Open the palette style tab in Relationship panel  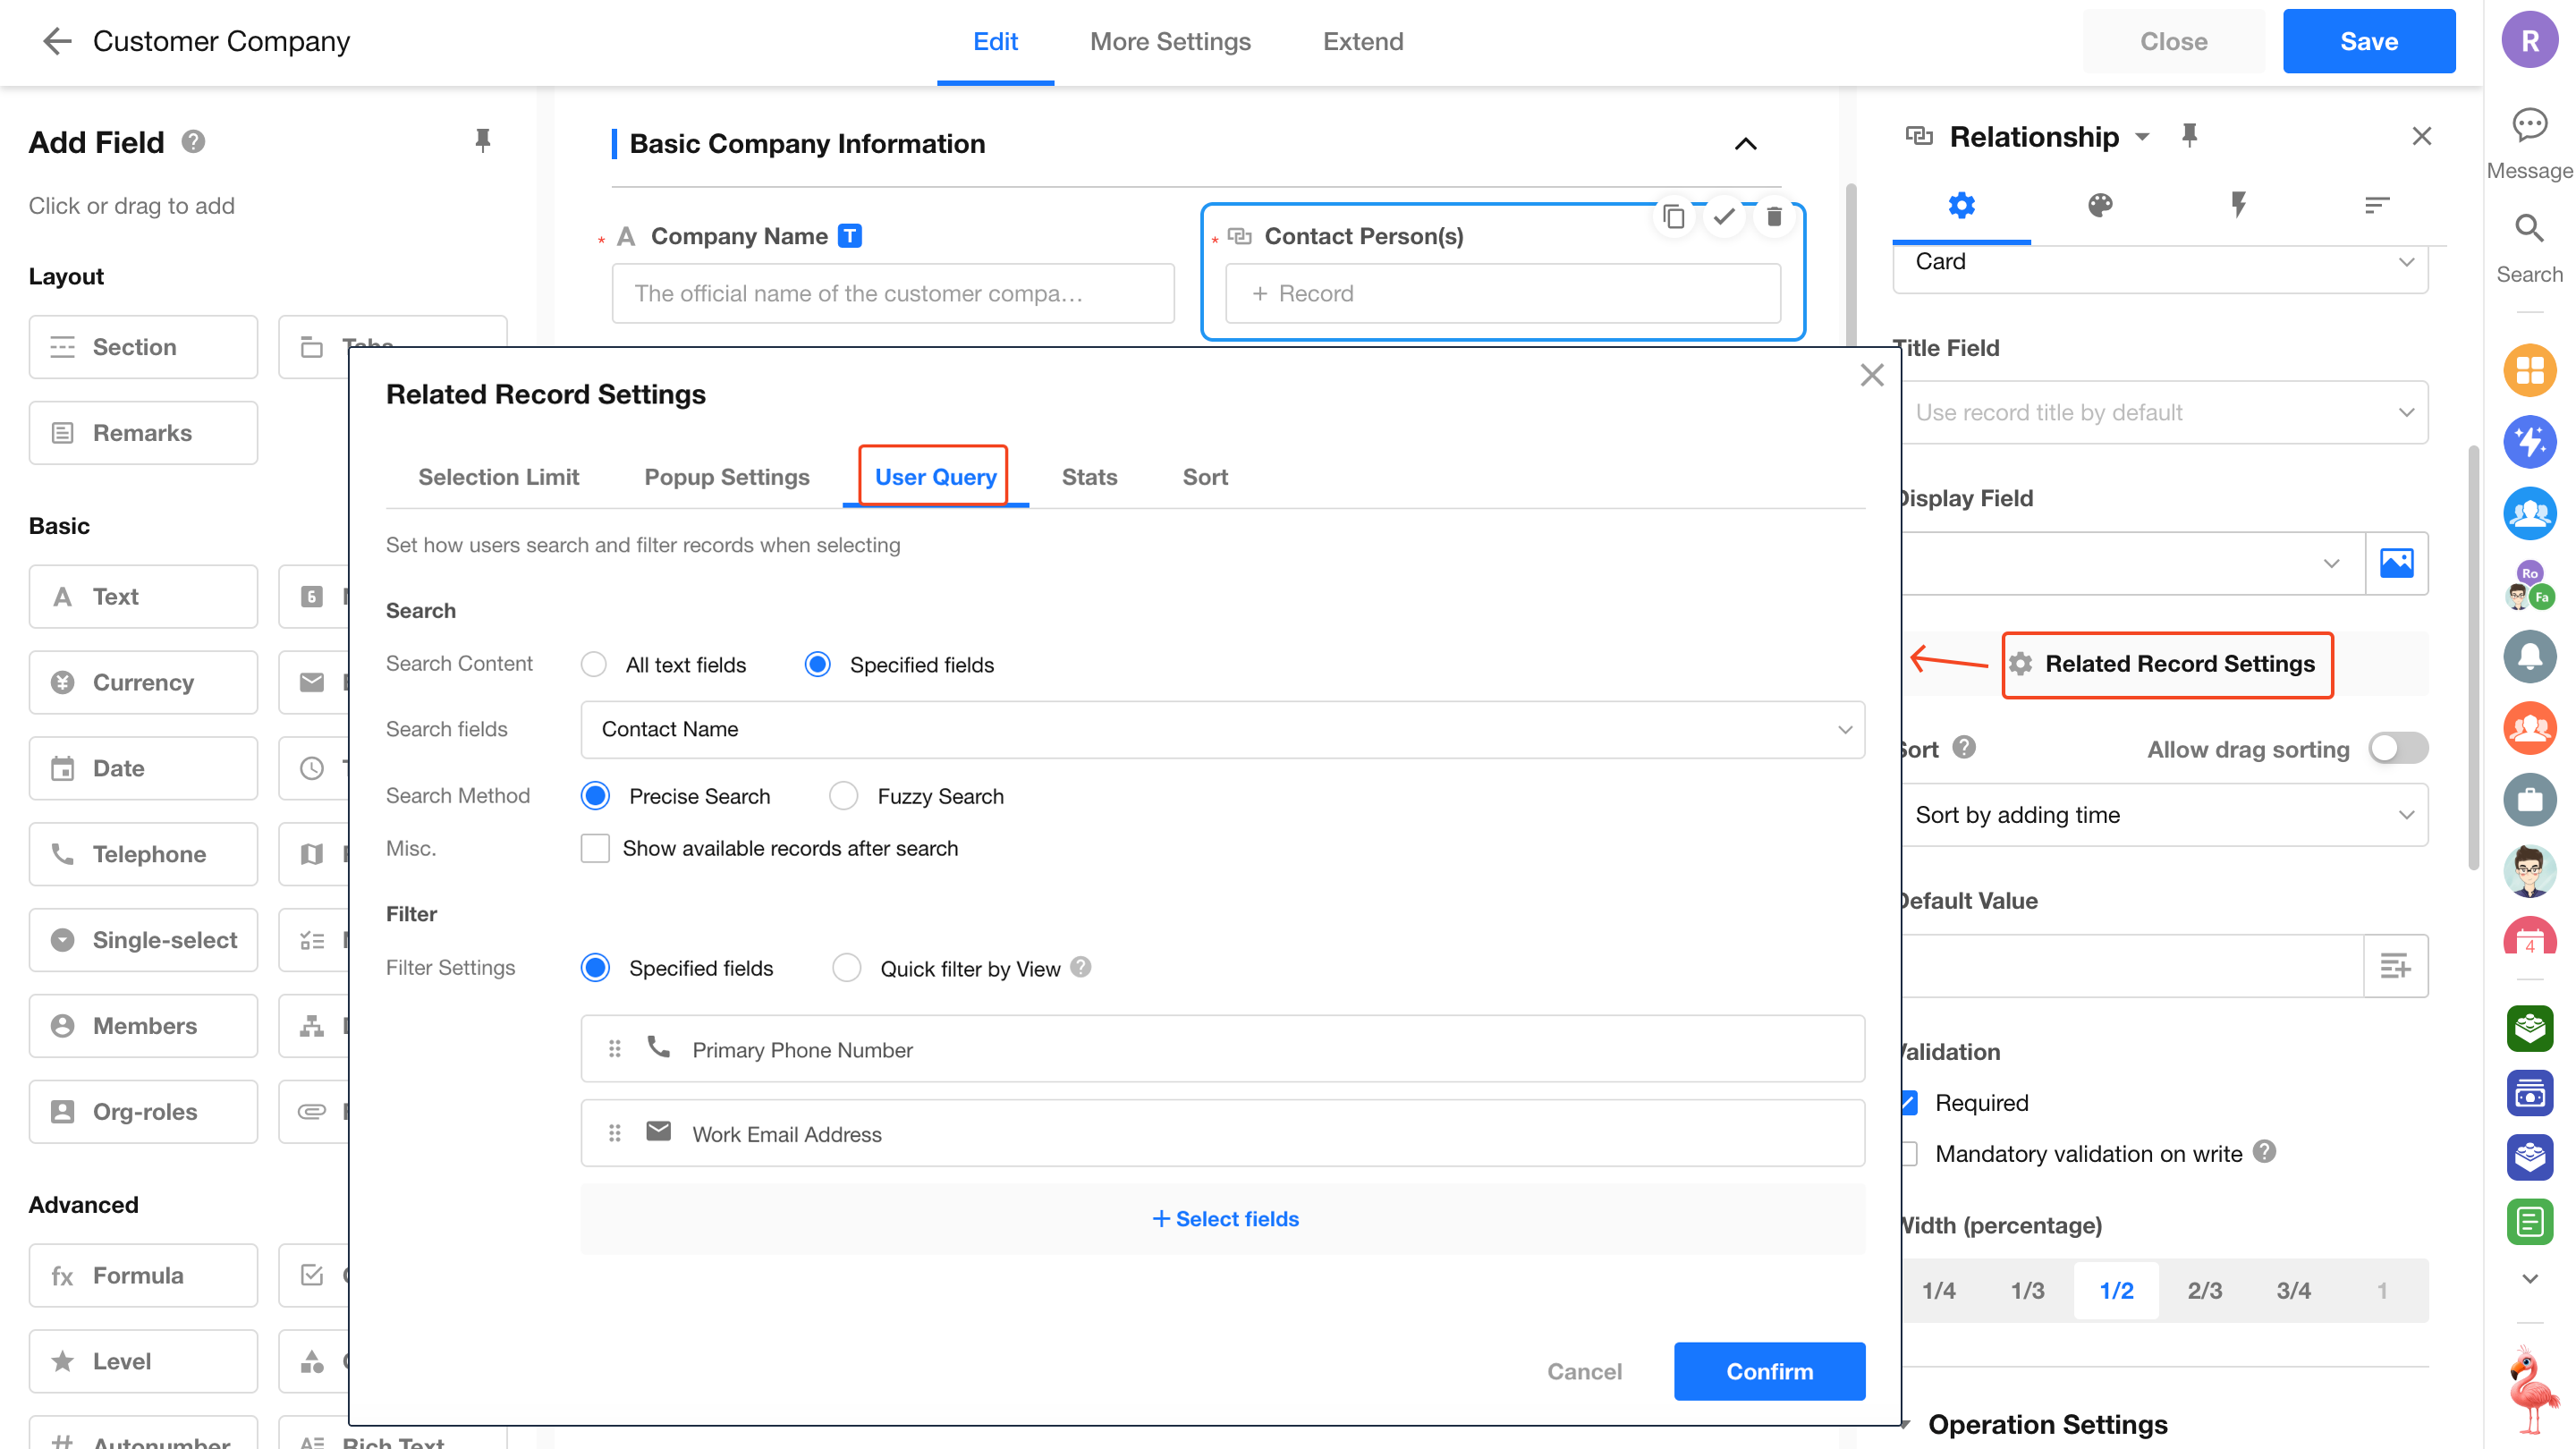pyautogui.click(x=2099, y=206)
